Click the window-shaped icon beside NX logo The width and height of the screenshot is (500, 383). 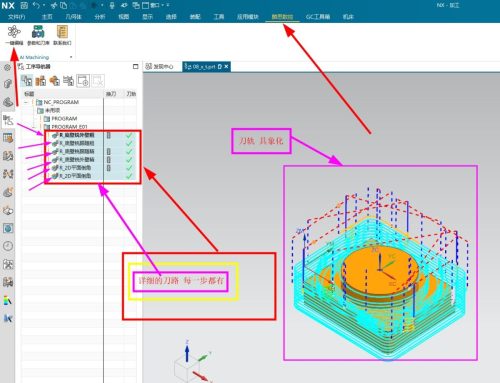[24, 6]
